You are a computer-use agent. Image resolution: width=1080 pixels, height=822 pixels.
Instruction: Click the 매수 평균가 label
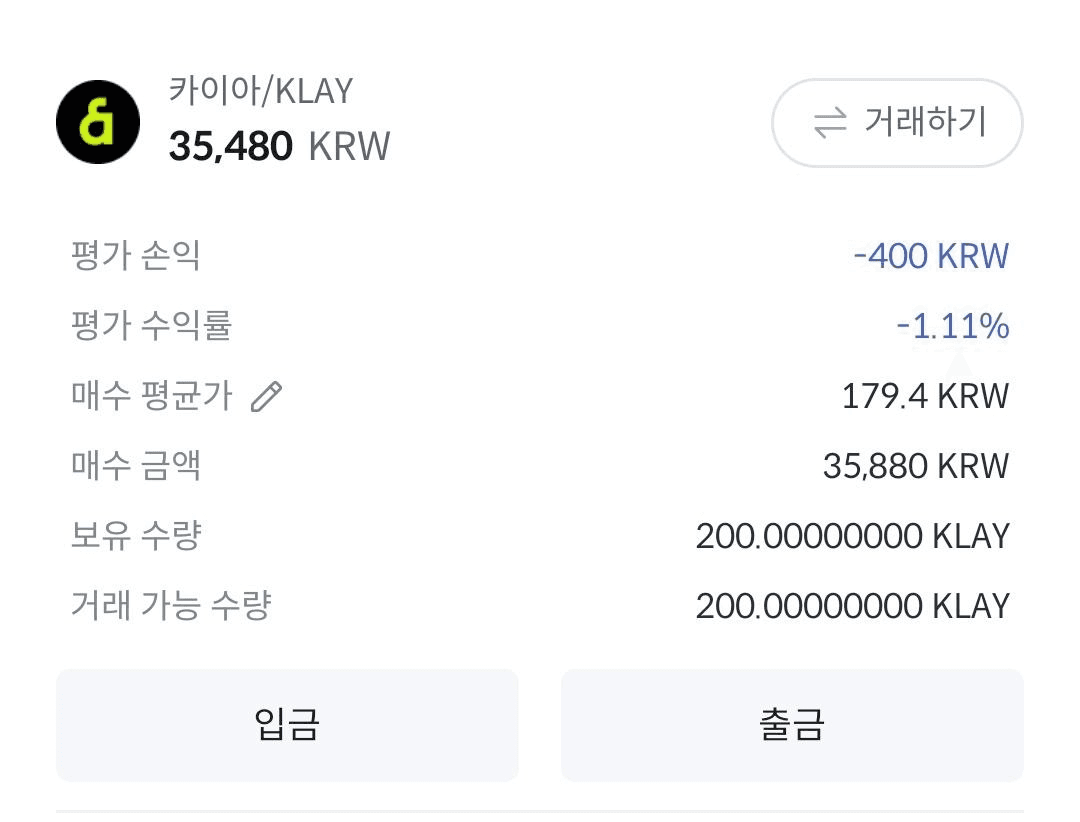click(152, 395)
